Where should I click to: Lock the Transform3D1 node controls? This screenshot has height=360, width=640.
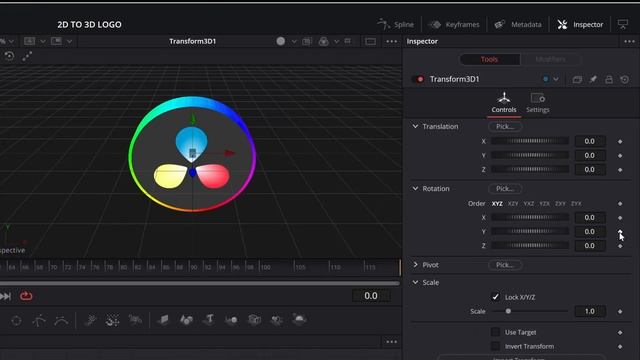coord(609,80)
